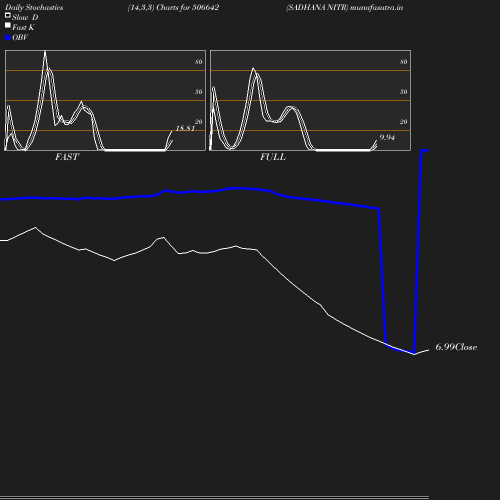
Task: Click the Slow D legend swatch
Action: [8, 15]
